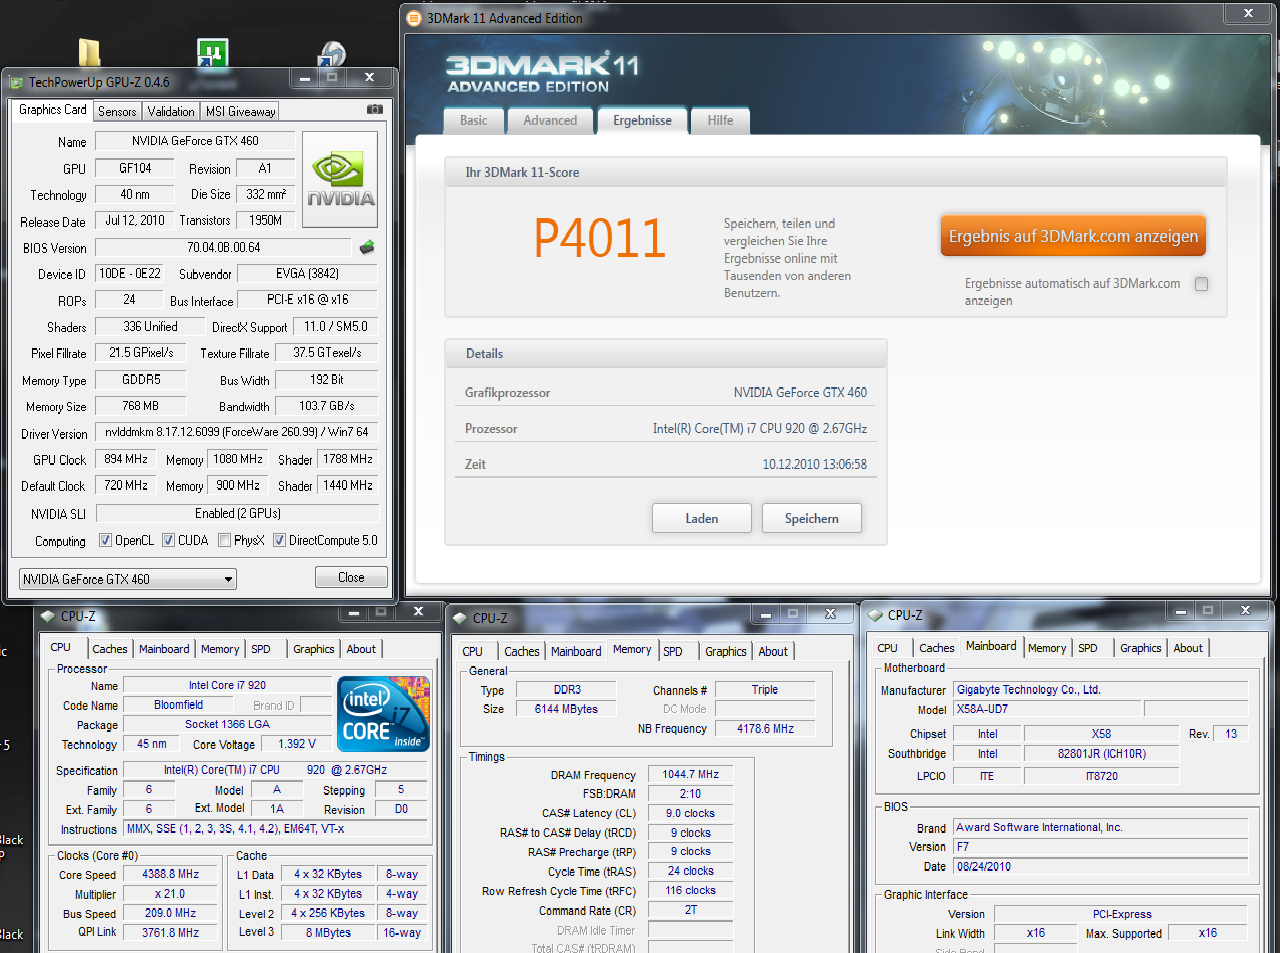Screen dimensions: 1280x953
Task: Click the GPU-Z screenshot camera icon
Action: click(374, 109)
